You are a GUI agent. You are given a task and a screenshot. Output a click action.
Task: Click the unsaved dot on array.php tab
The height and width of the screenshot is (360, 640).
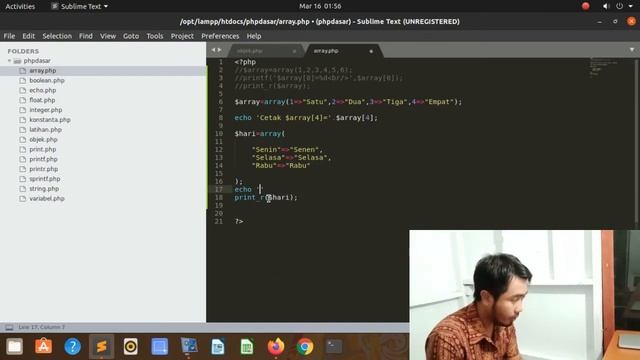click(x=371, y=51)
